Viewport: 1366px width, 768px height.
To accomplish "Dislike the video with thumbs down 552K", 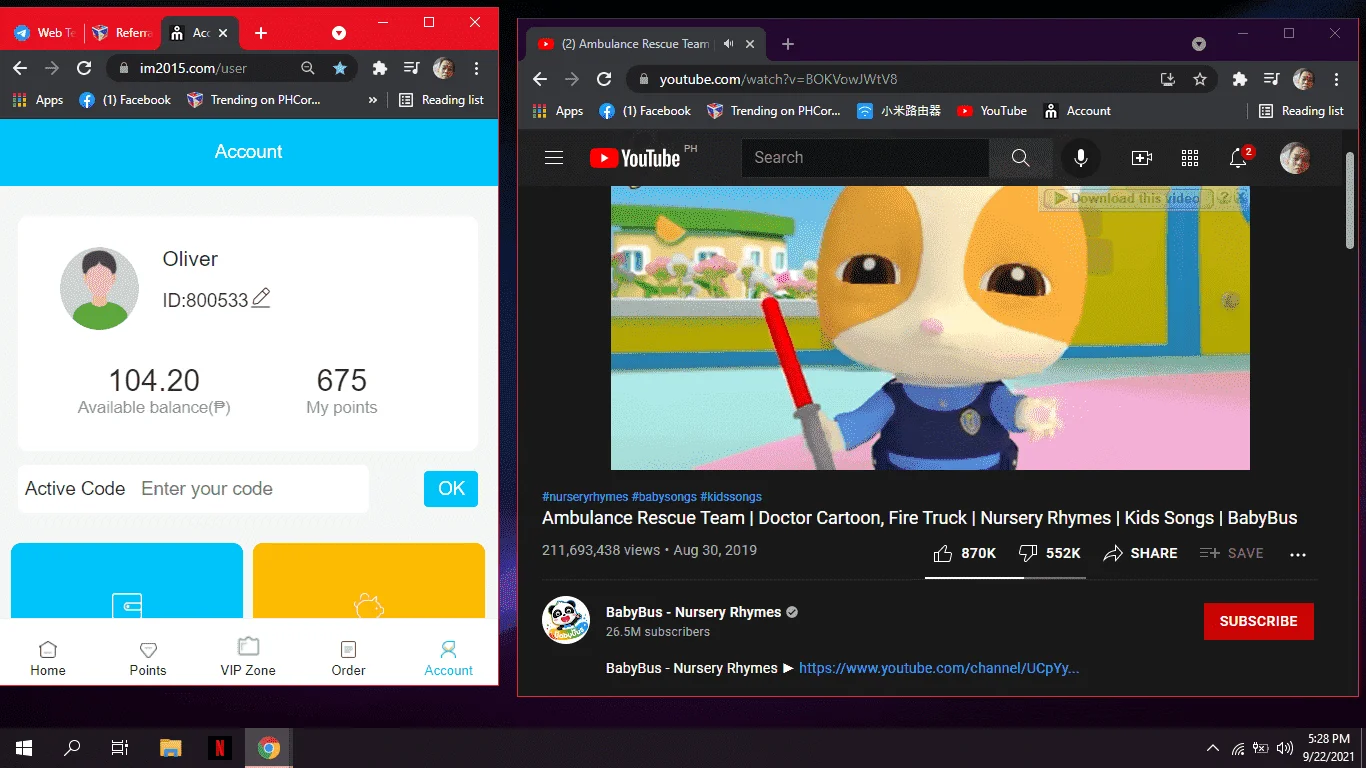I will [1049, 553].
